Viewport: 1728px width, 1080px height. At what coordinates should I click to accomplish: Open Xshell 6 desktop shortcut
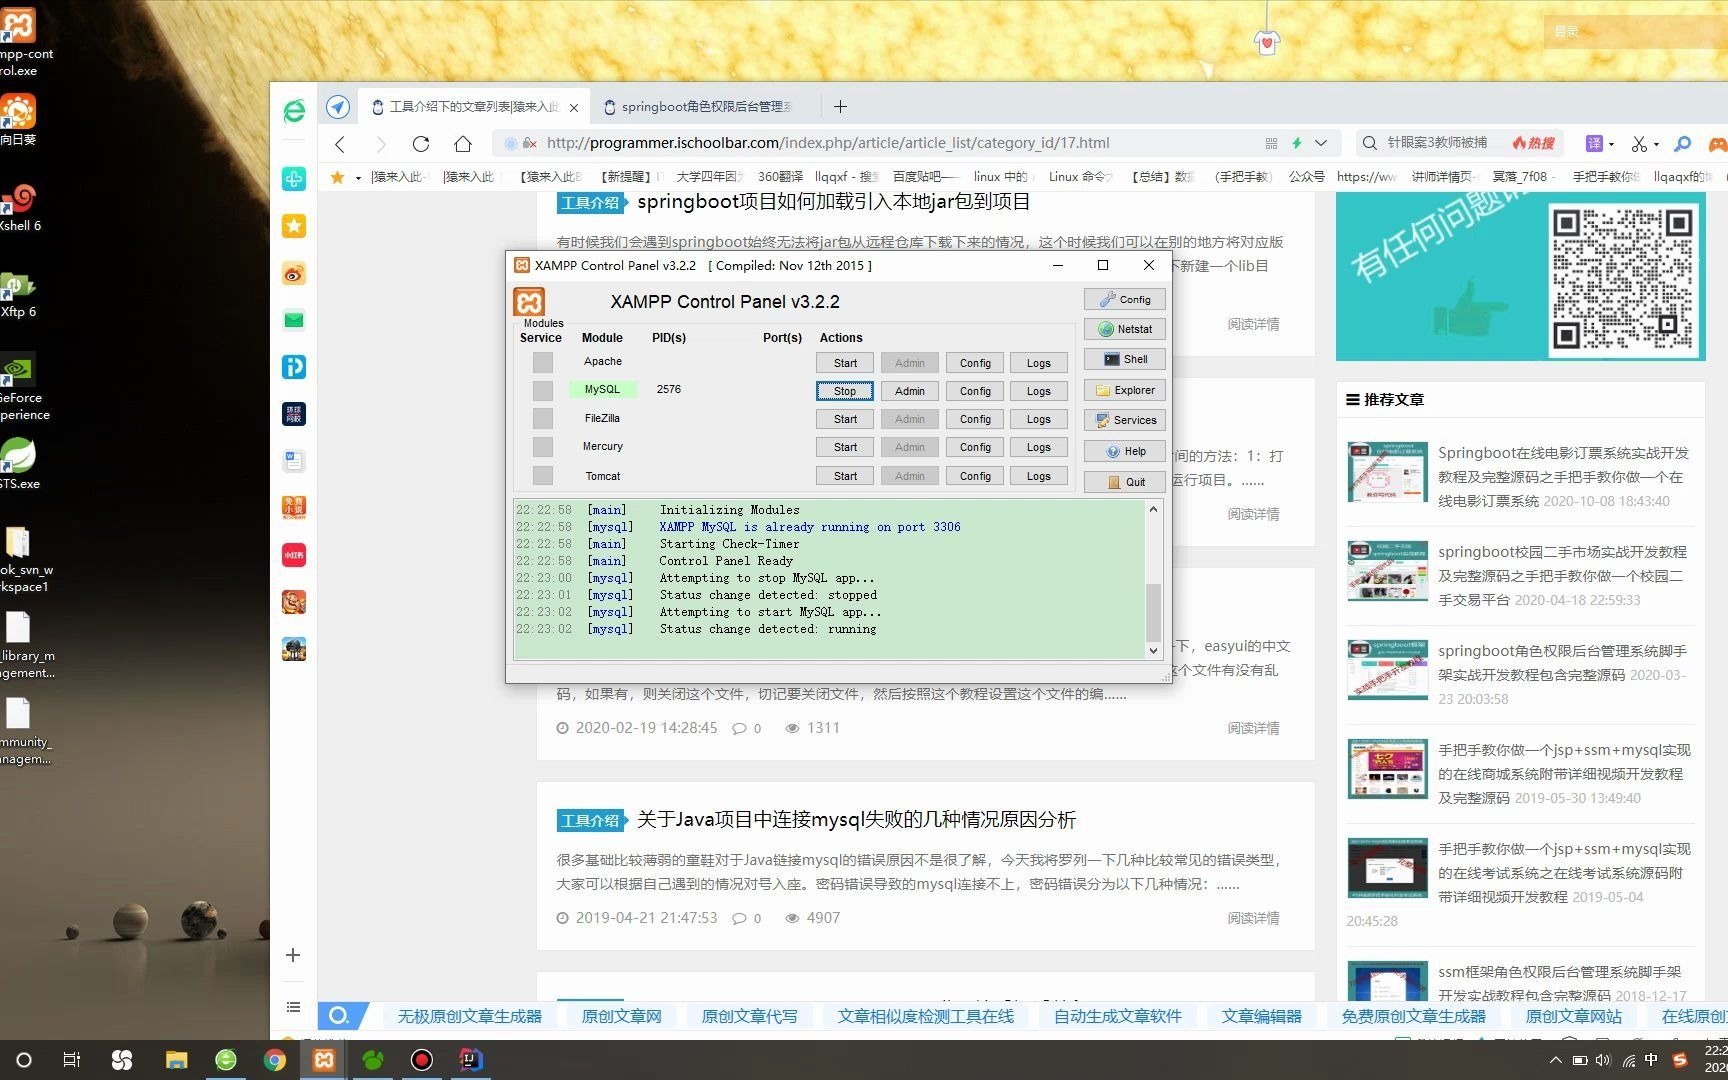click(x=20, y=208)
